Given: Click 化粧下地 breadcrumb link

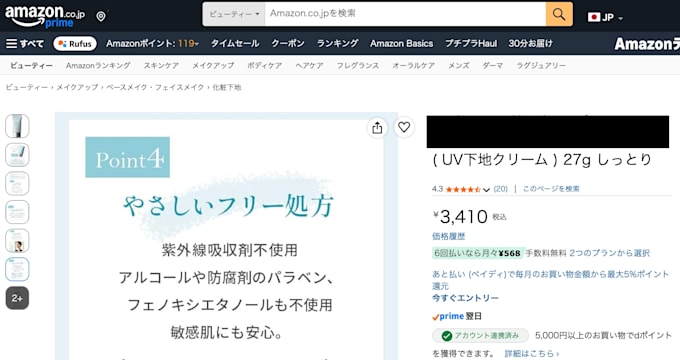Looking at the screenshot, I should (x=226, y=87).
